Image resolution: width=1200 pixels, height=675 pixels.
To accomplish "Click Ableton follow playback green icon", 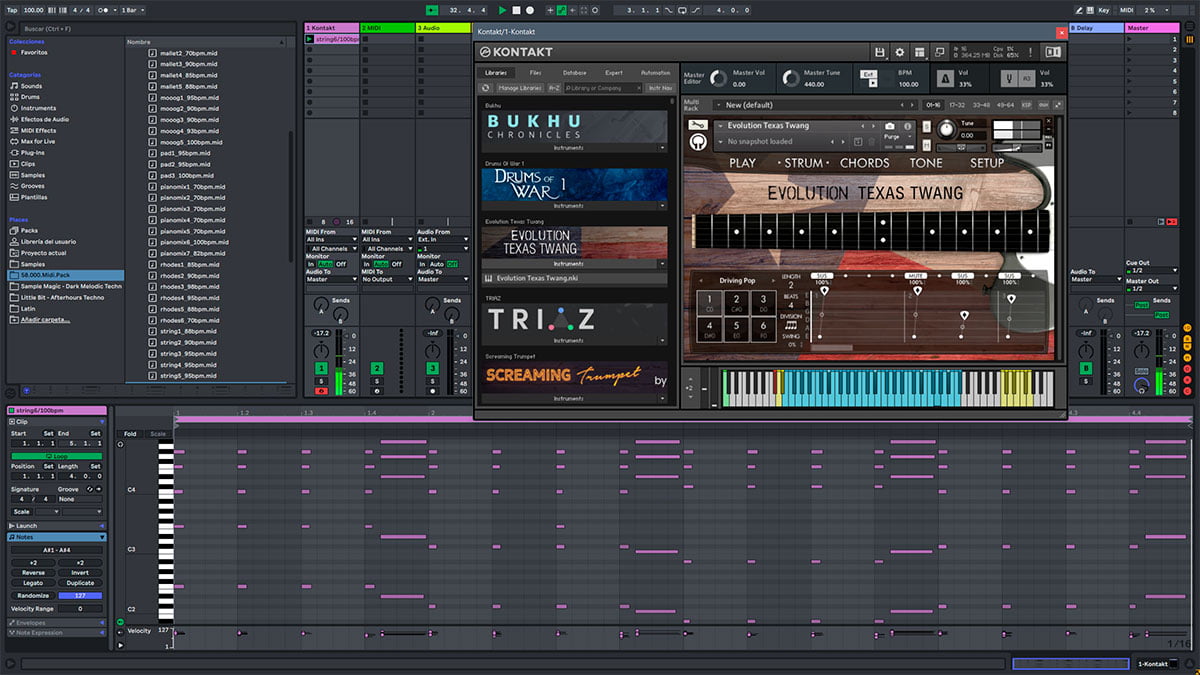I will 431,9.
